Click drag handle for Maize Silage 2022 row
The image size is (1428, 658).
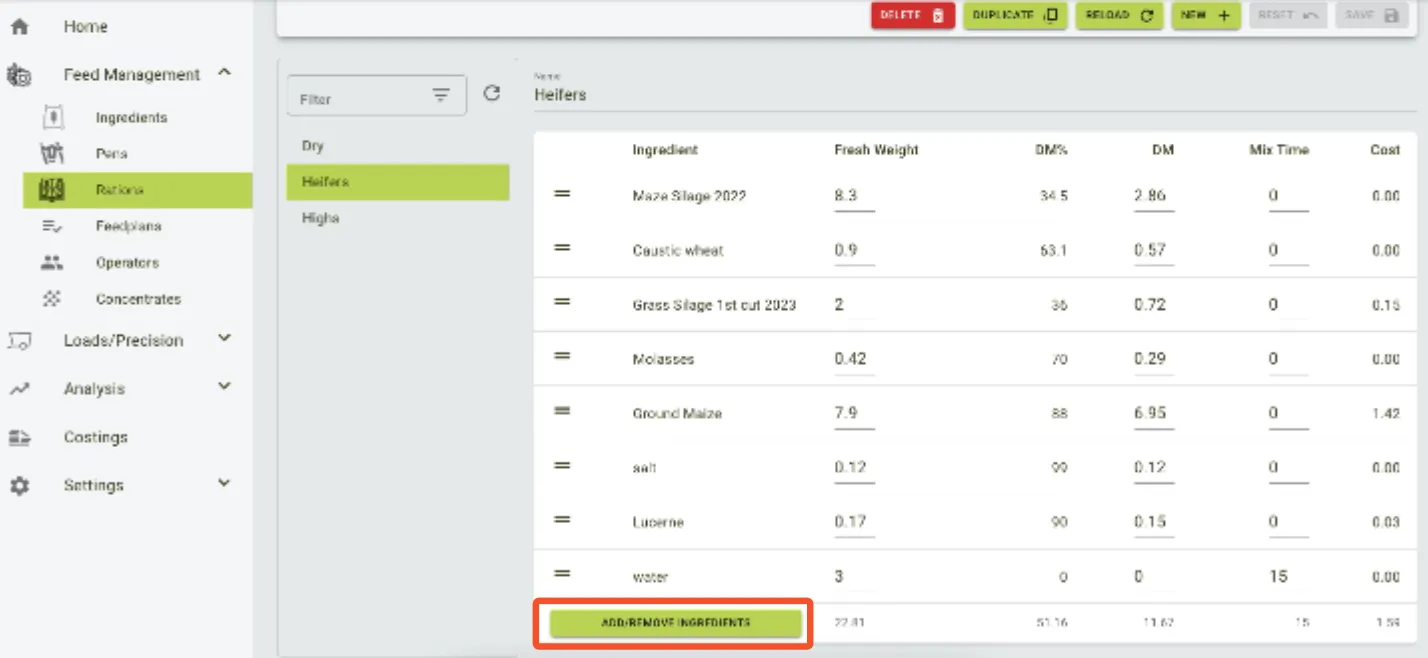[x=562, y=195]
